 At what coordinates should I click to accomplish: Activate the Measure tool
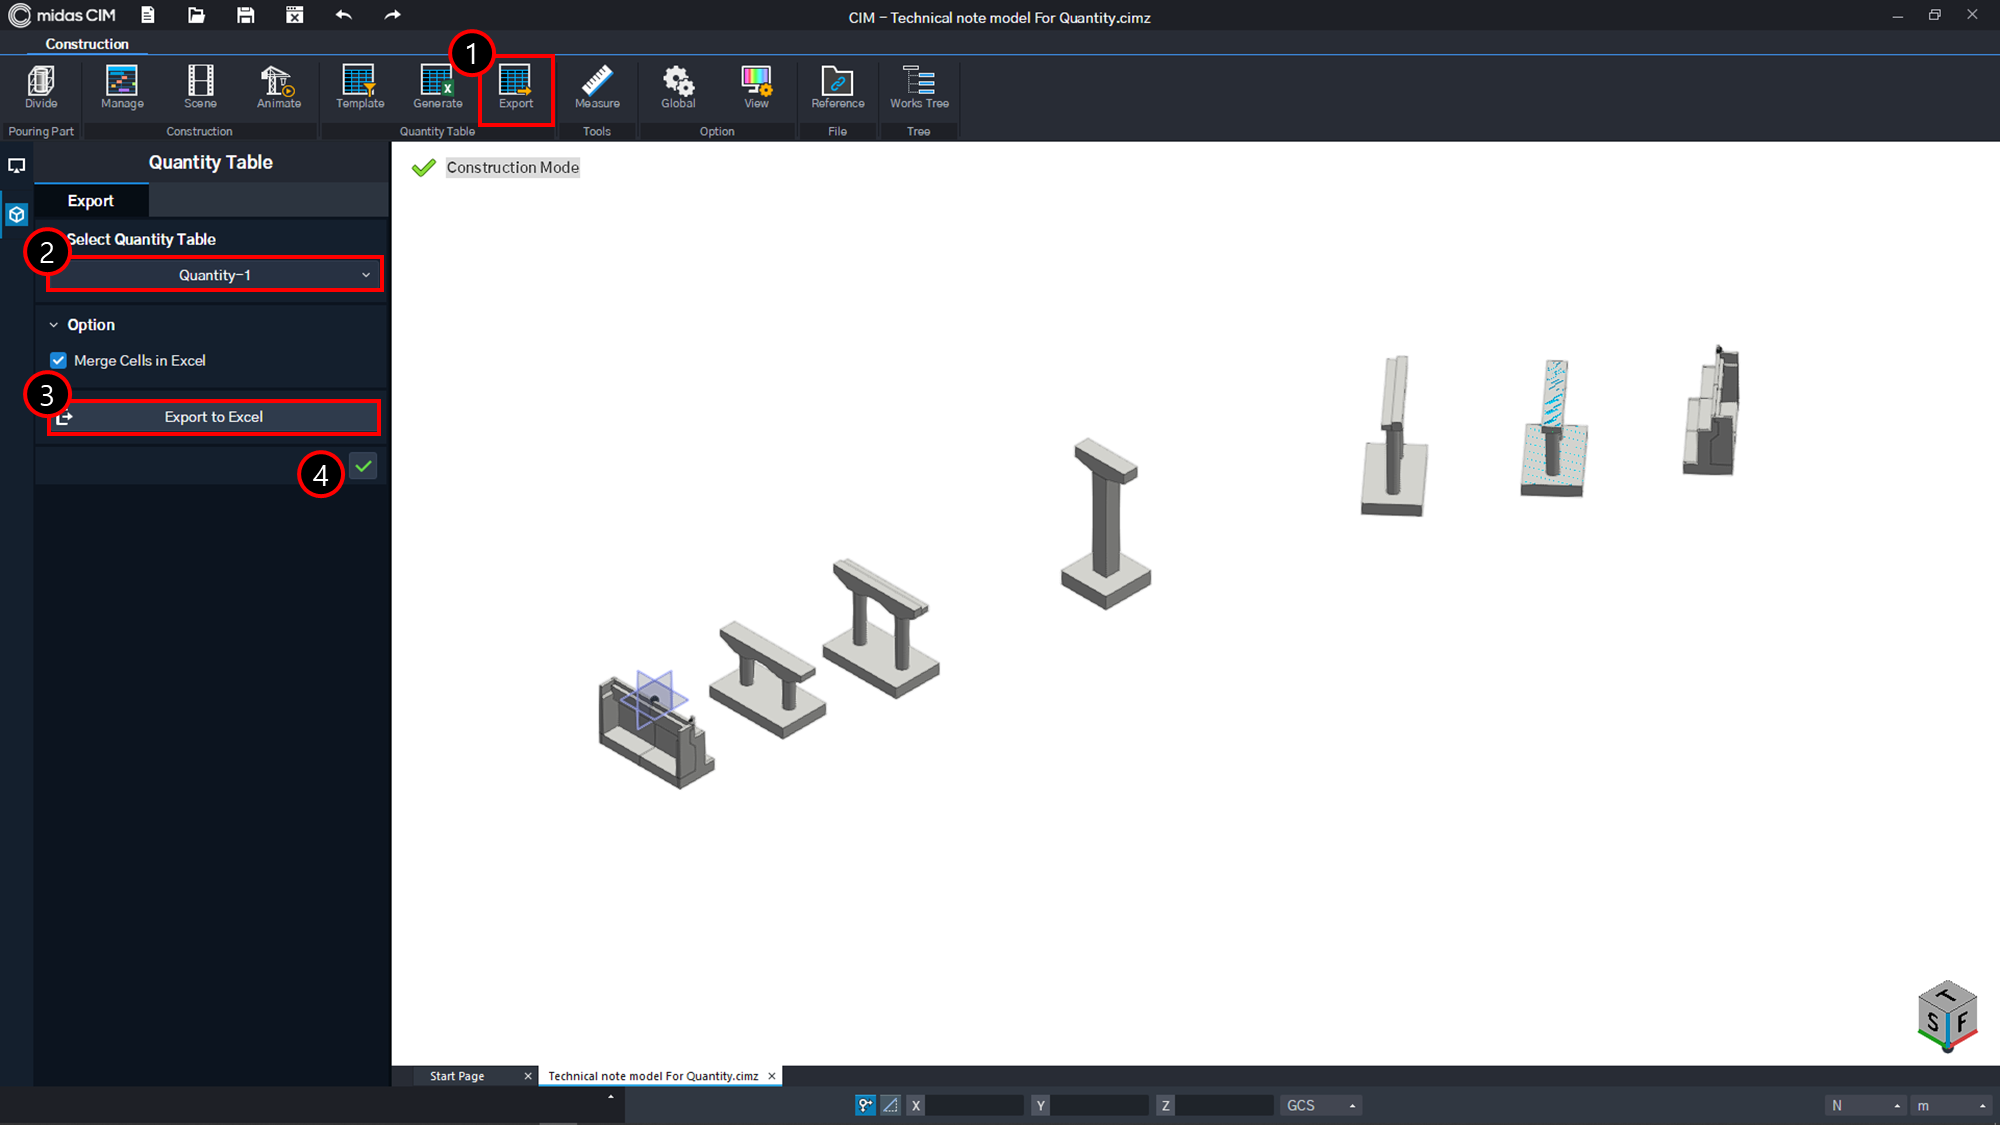(x=596, y=88)
